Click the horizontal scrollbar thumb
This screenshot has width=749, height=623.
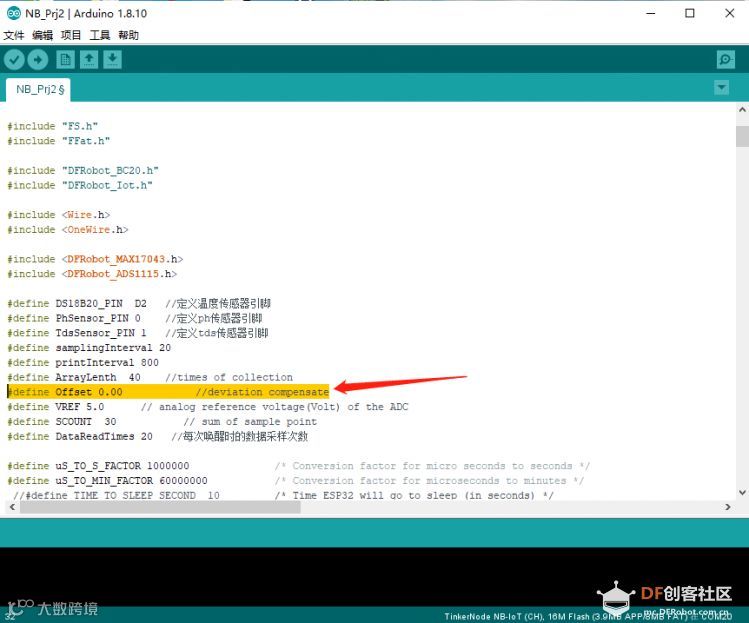[x=160, y=507]
